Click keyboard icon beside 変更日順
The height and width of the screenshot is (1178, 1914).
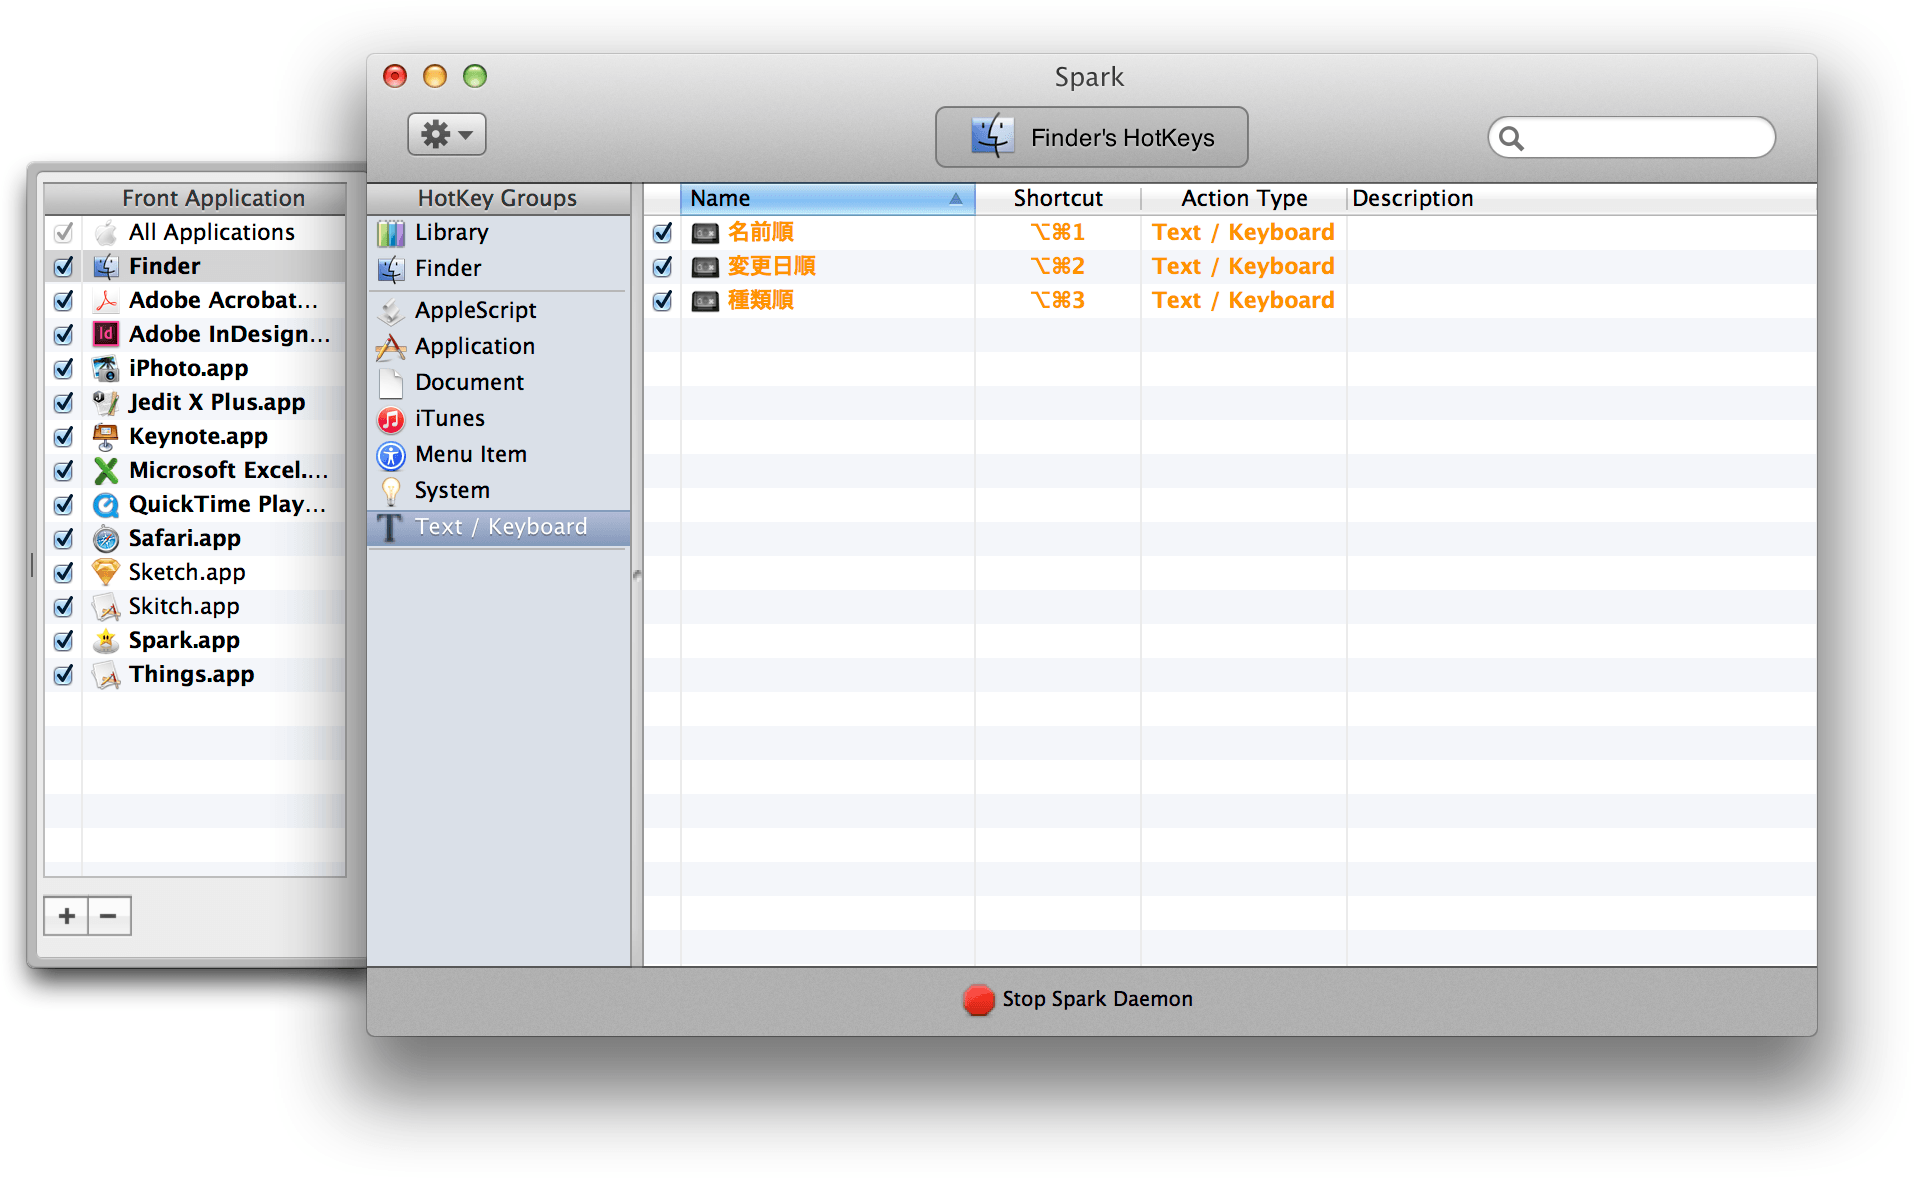coord(705,267)
